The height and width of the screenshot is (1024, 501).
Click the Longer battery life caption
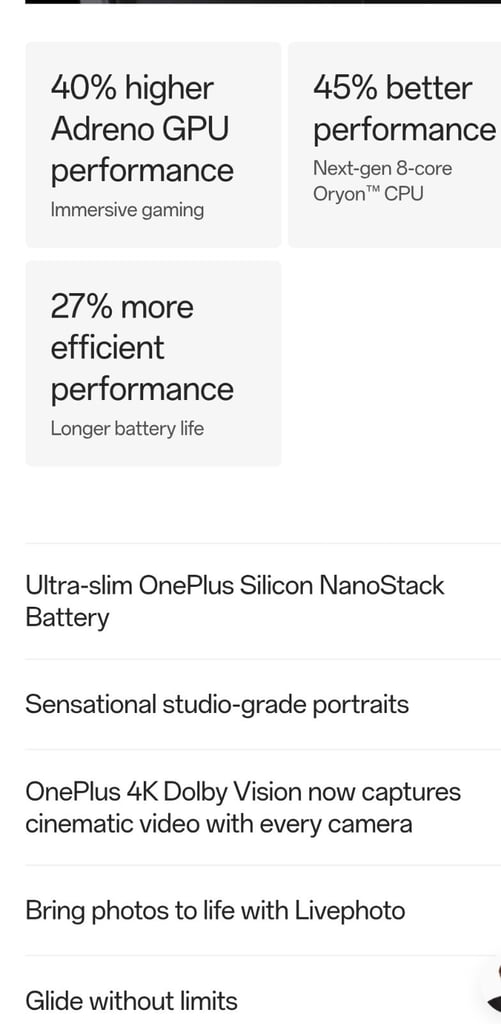click(127, 429)
